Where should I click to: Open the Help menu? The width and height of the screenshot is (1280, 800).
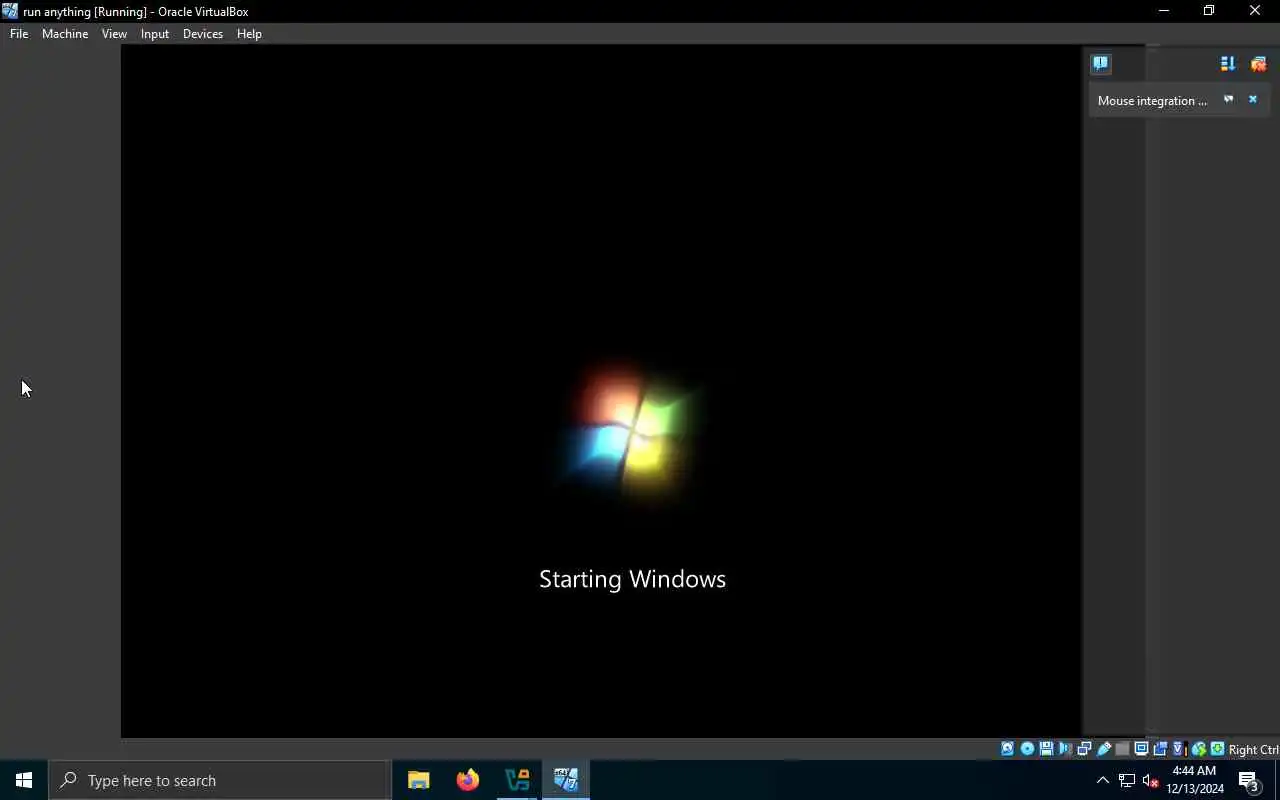coord(249,34)
